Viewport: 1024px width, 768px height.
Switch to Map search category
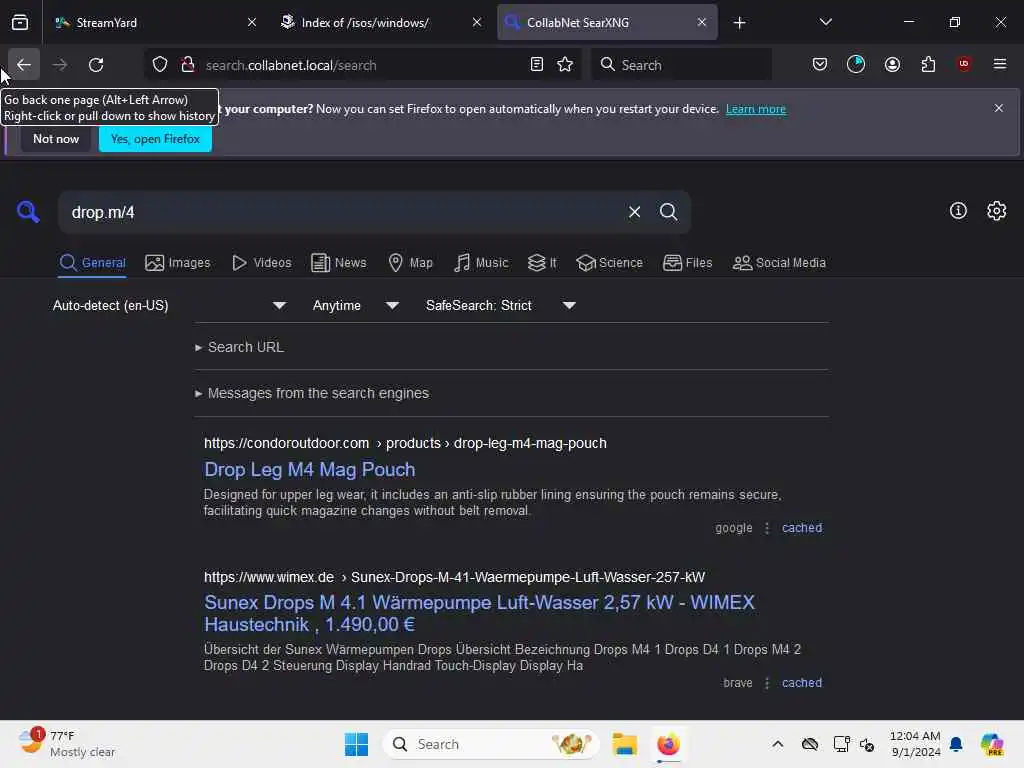[x=410, y=263]
